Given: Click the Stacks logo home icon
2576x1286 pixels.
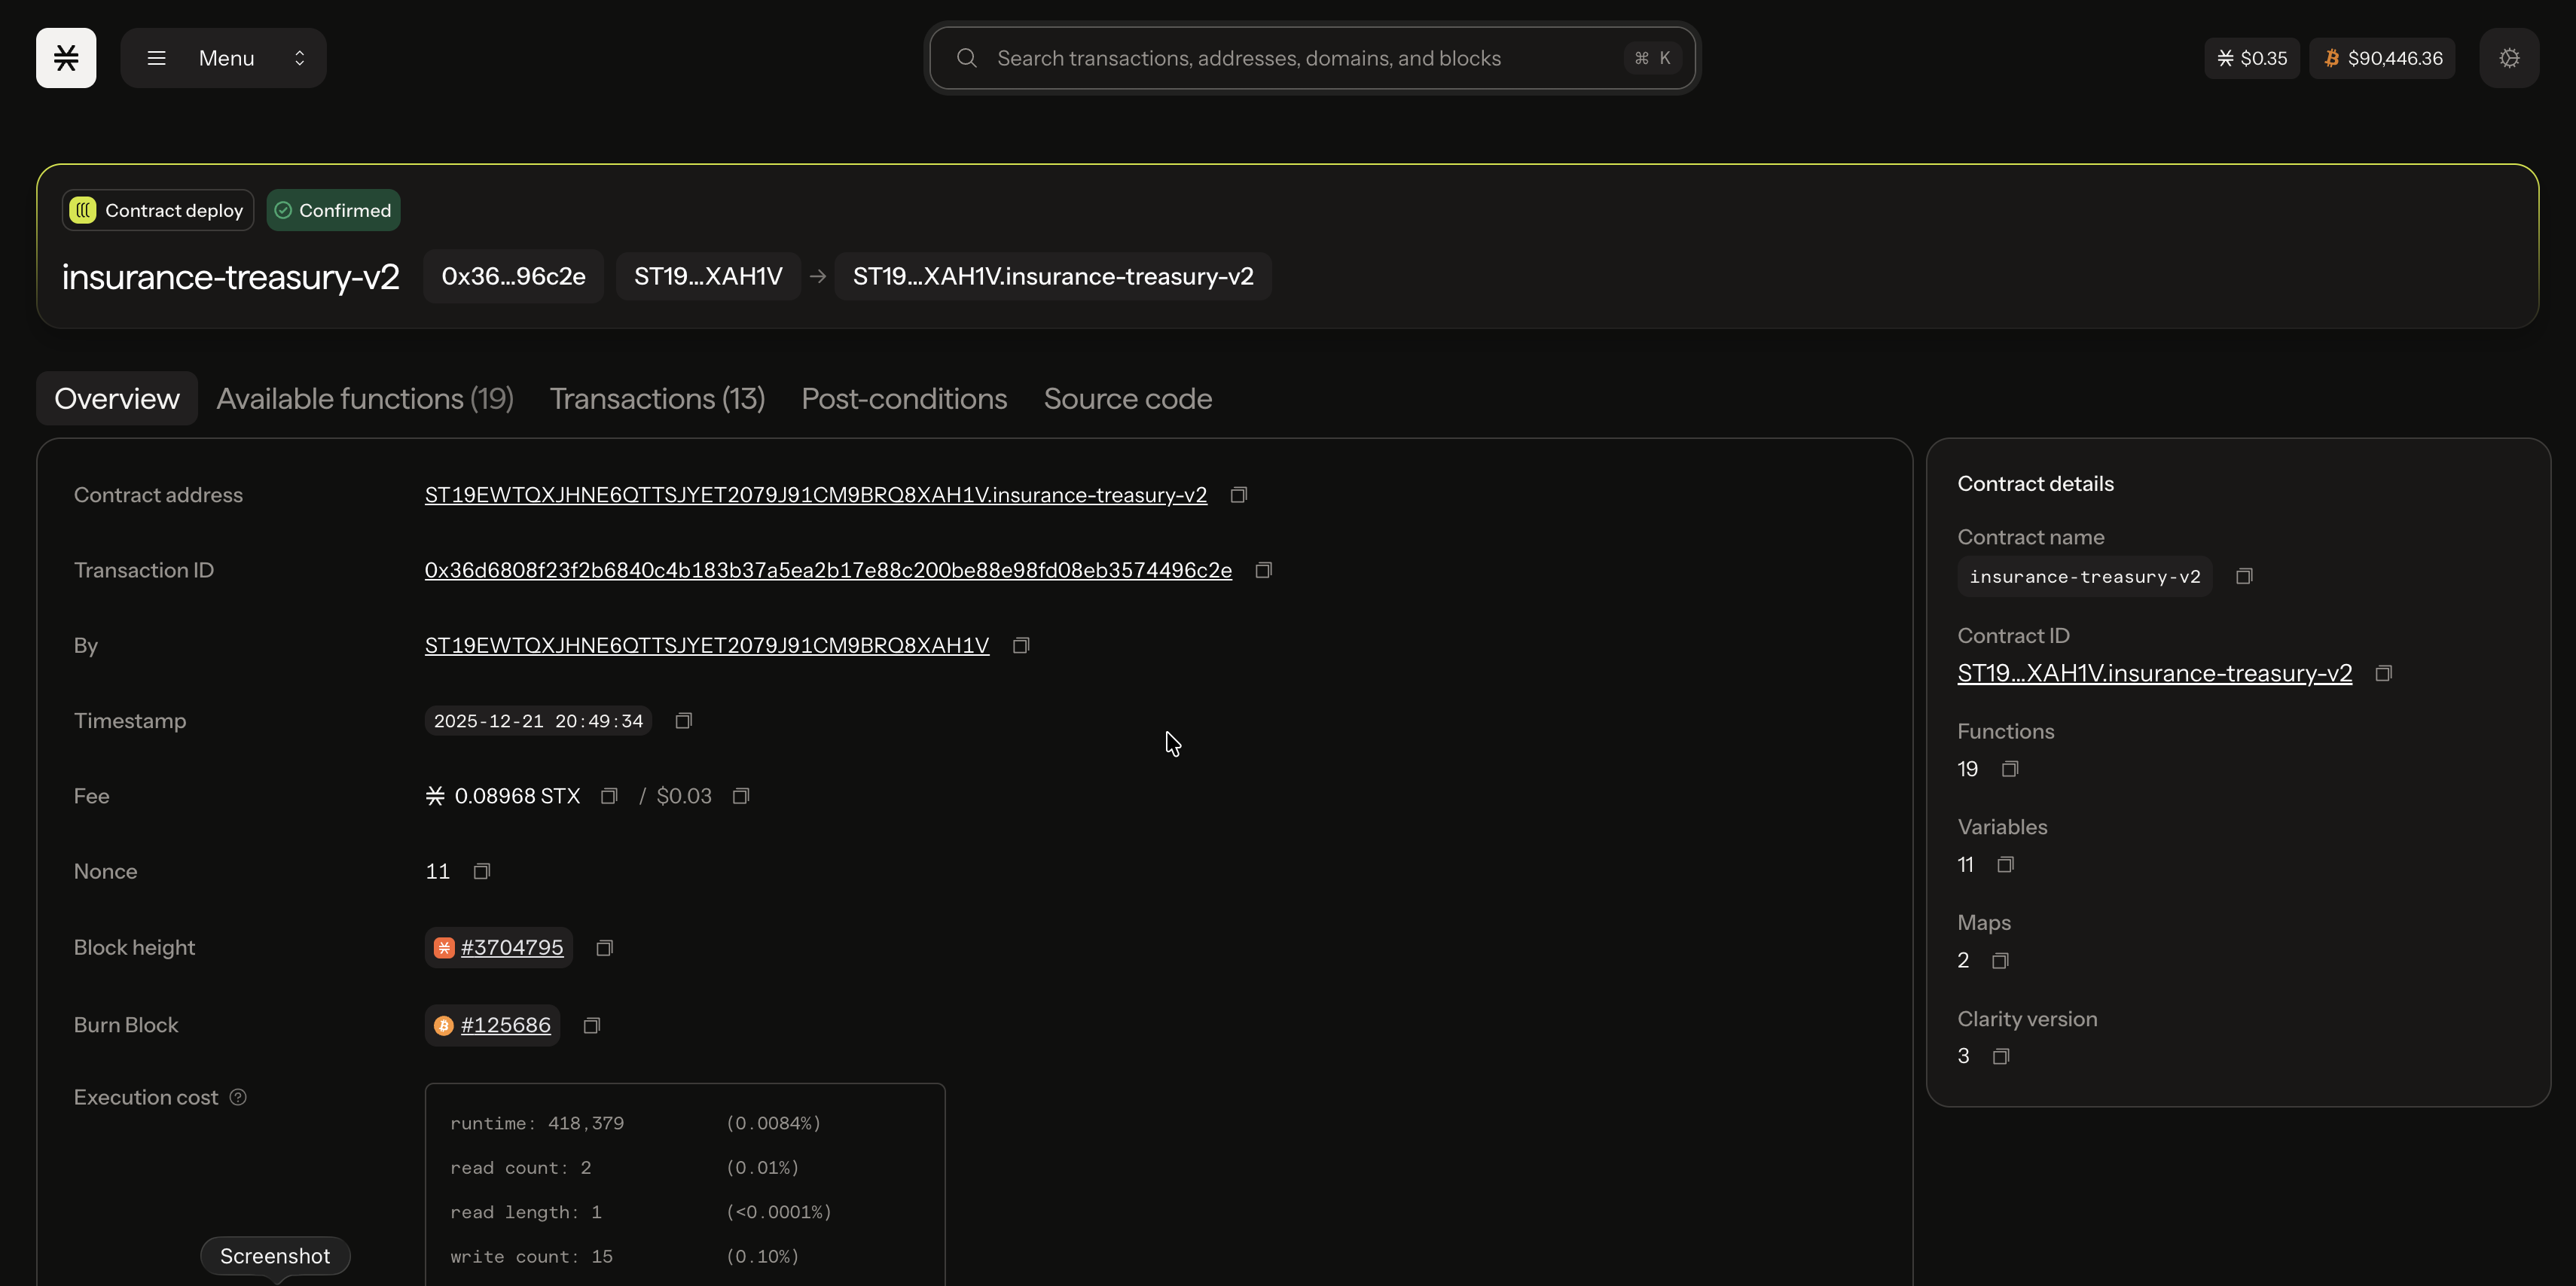Looking at the screenshot, I should (66, 58).
